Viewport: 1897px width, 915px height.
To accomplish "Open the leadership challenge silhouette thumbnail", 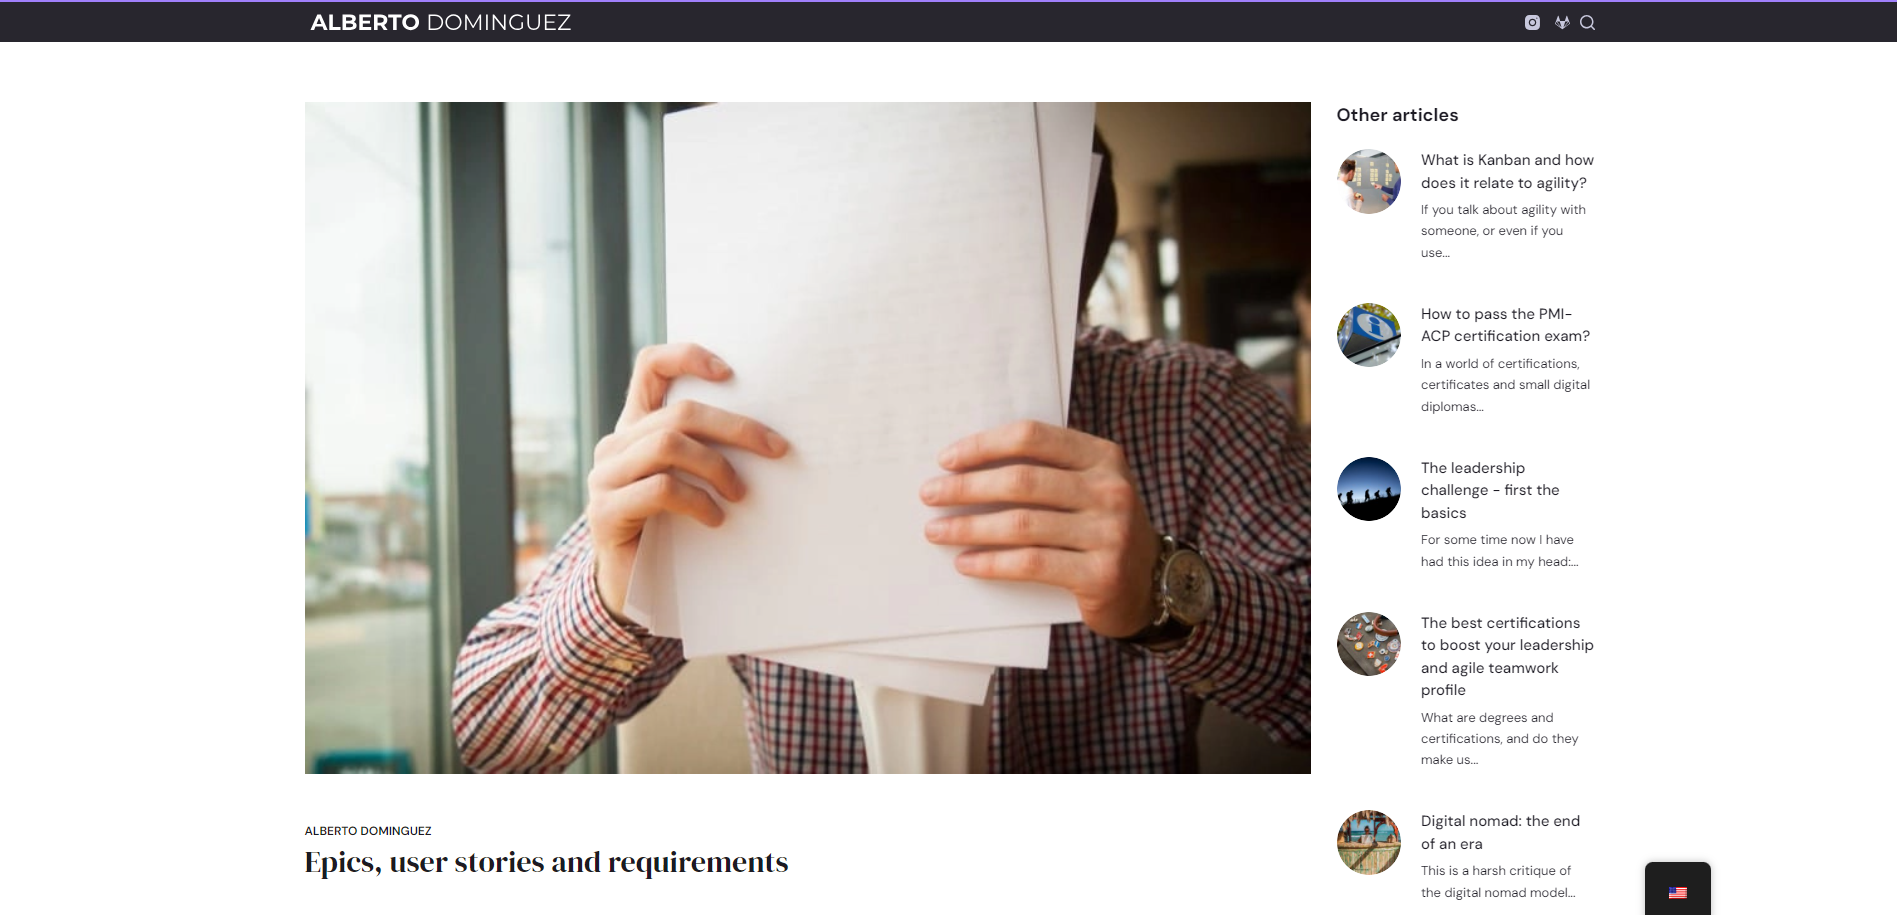I will pyautogui.click(x=1368, y=489).
